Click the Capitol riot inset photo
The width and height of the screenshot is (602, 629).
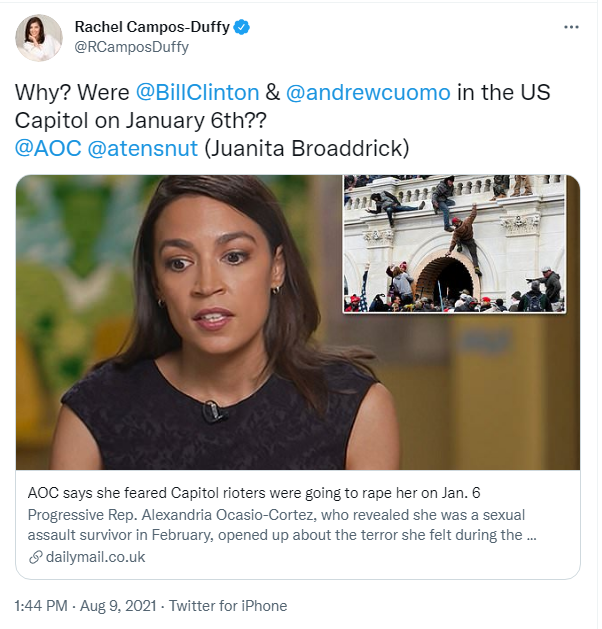pyautogui.click(x=454, y=244)
